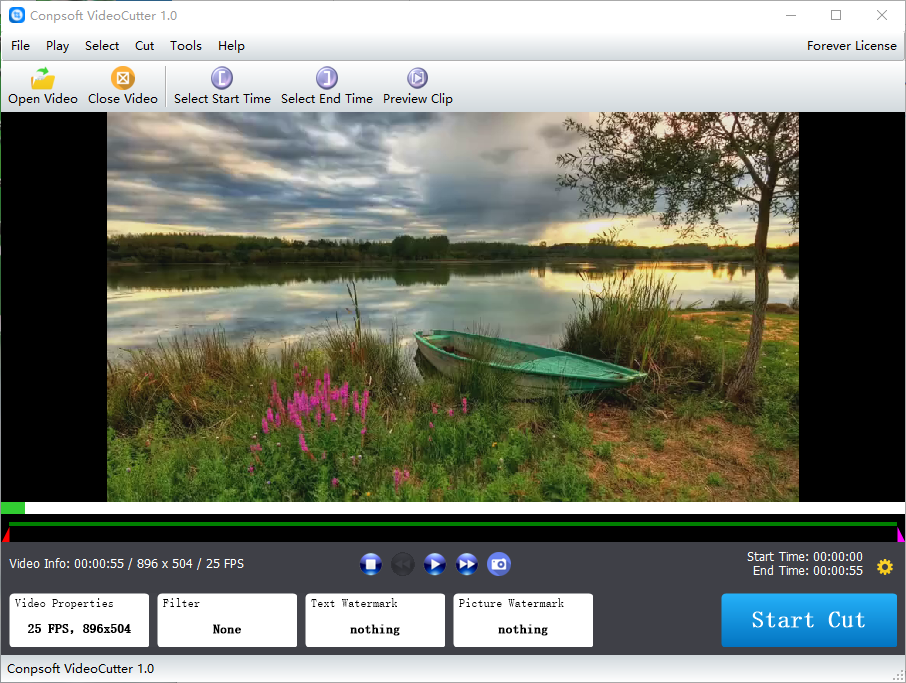This screenshot has height=683, width=906.
Task: Open the Help menu
Action: [x=231, y=46]
